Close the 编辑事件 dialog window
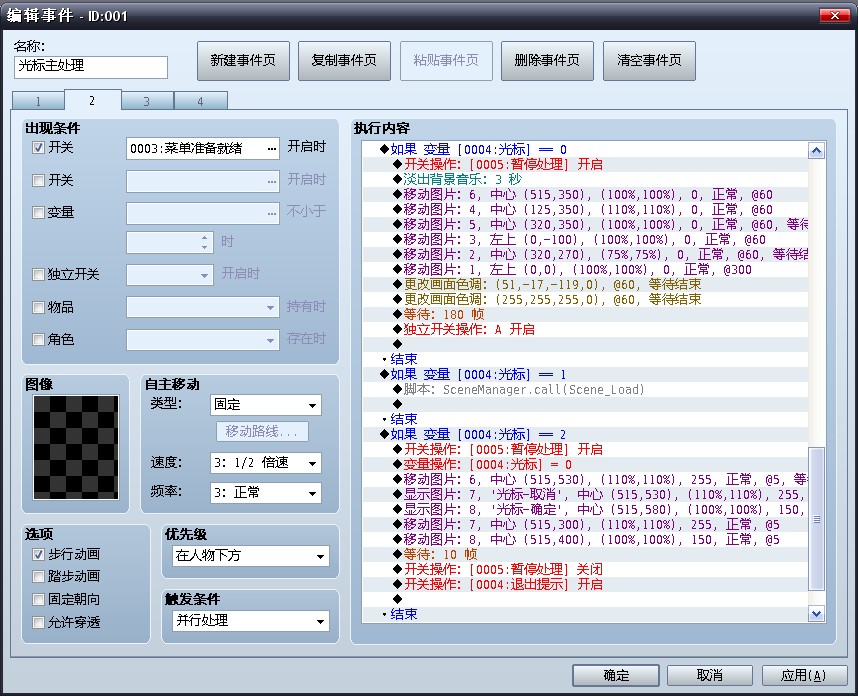 point(834,15)
